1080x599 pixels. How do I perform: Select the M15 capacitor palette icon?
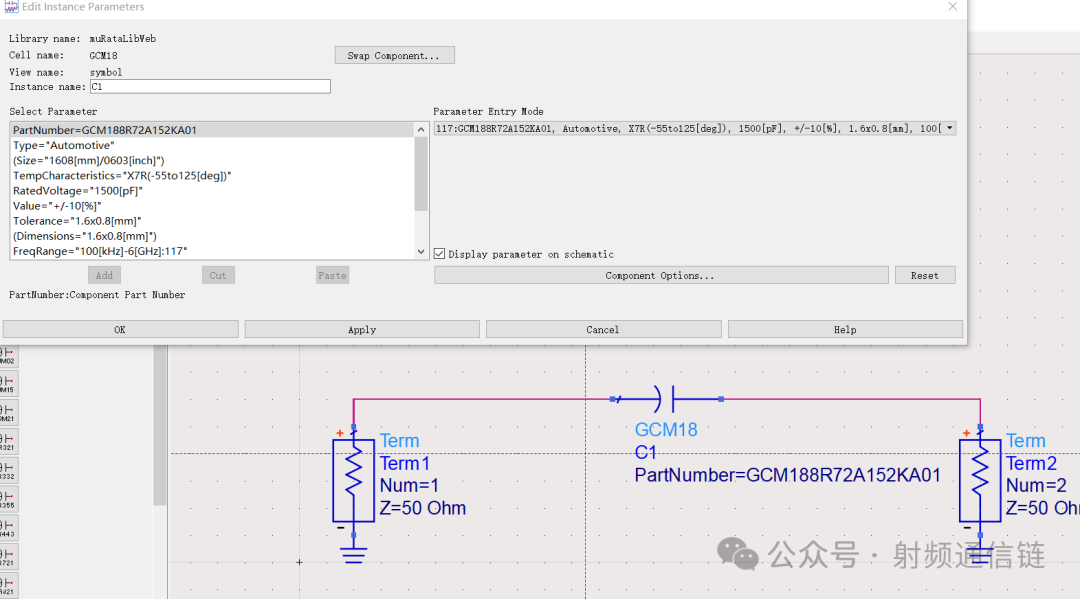(8, 385)
